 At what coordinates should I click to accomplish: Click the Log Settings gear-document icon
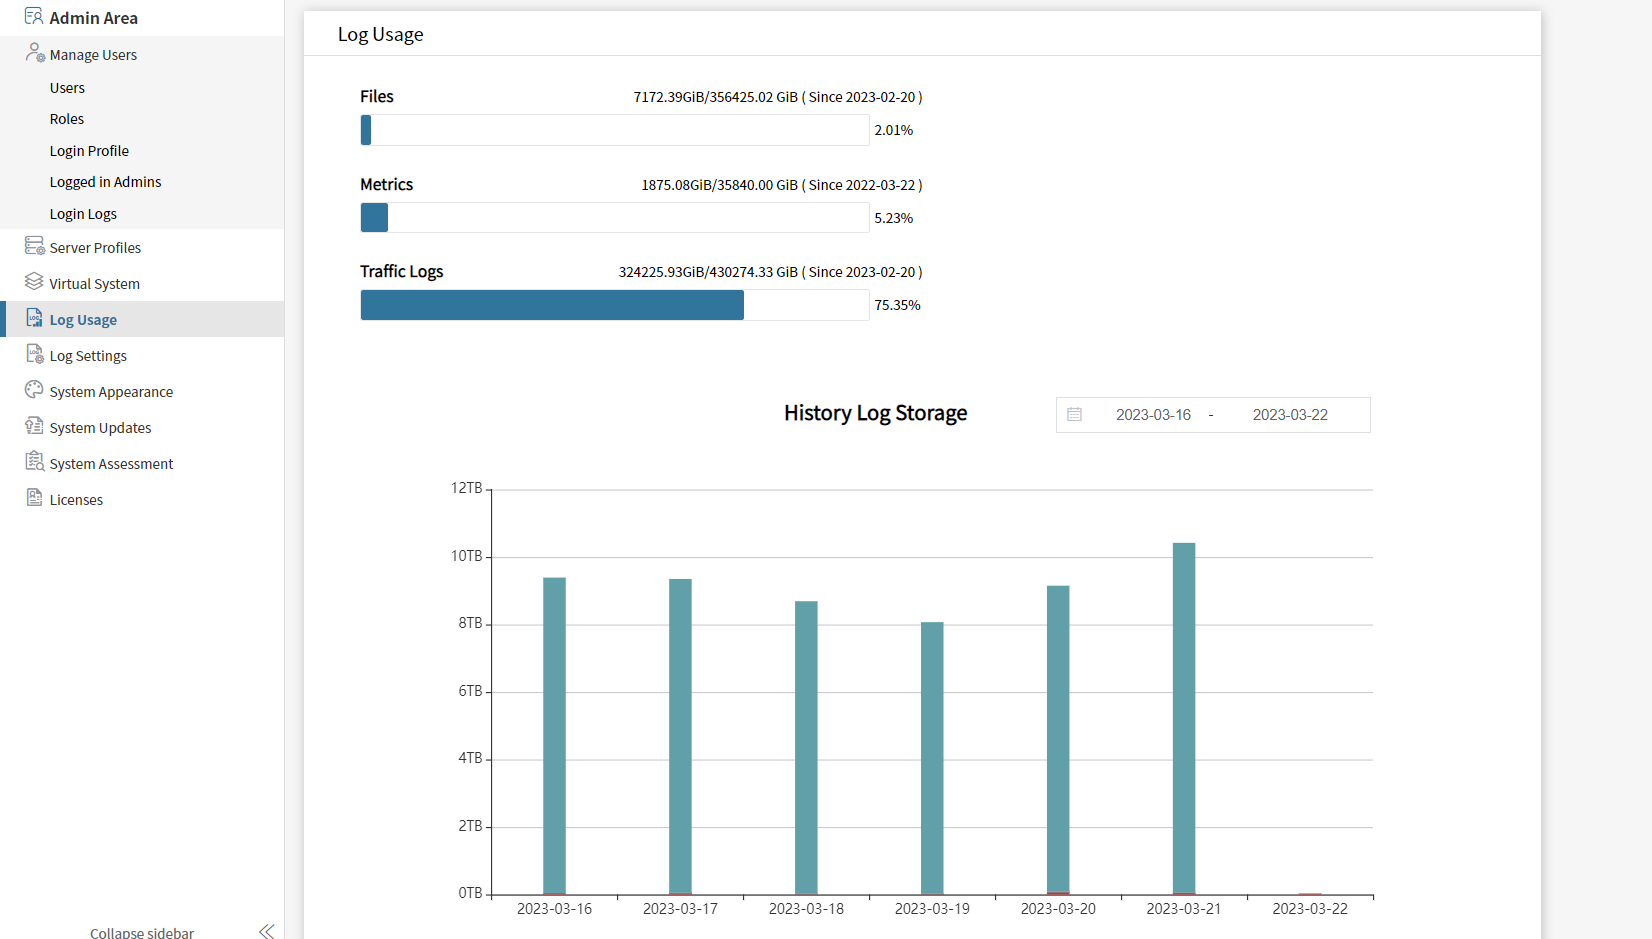pyautogui.click(x=34, y=354)
